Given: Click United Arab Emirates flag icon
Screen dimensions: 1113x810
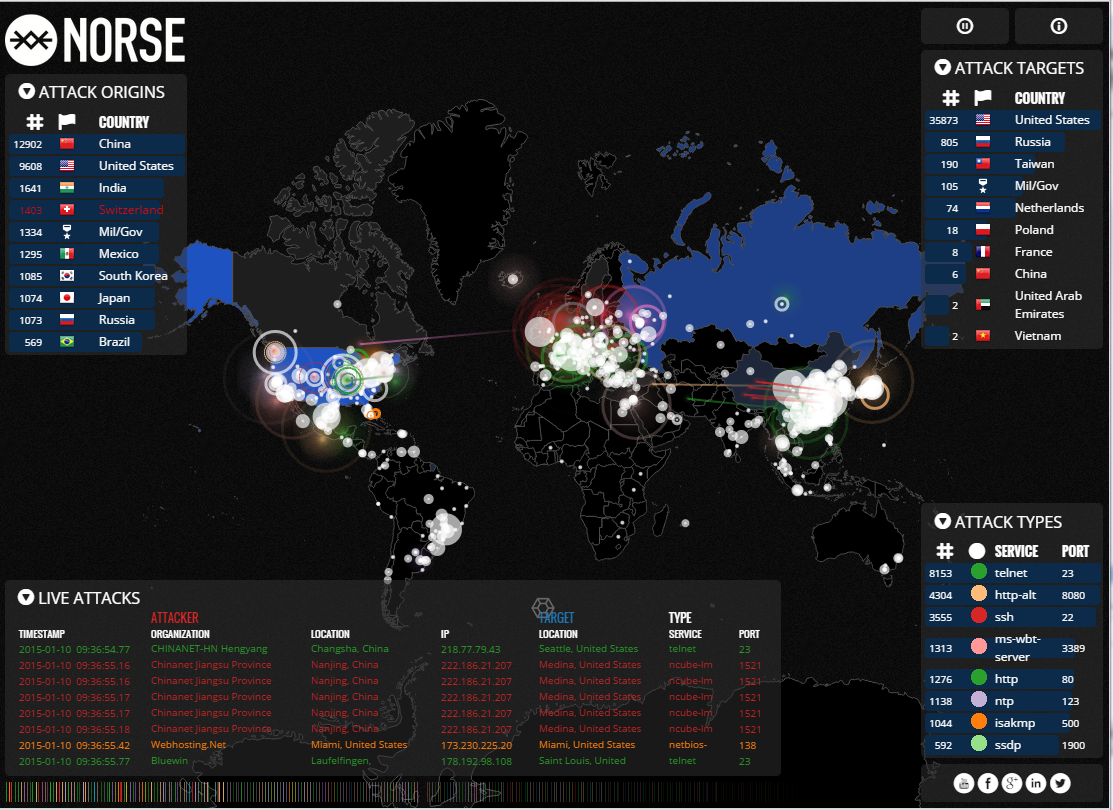Looking at the screenshot, I should pyautogui.click(x=983, y=305).
